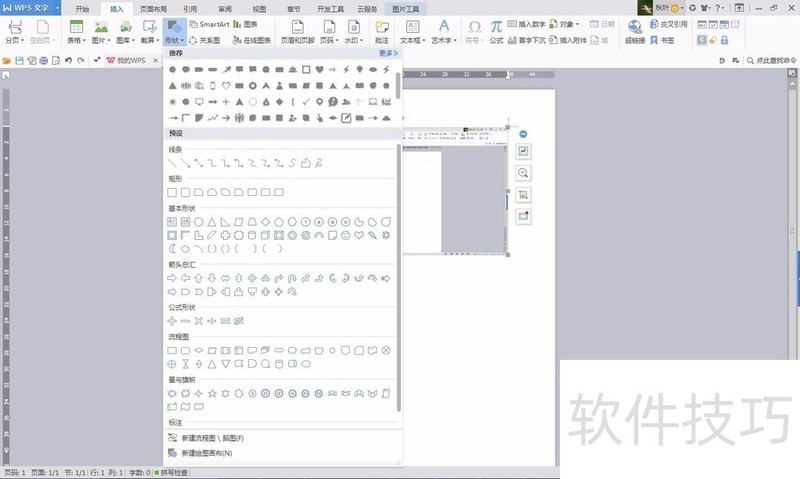Viewport: 800px width, 479px height.
Task: Select the smiley face shape
Action: 345,235
